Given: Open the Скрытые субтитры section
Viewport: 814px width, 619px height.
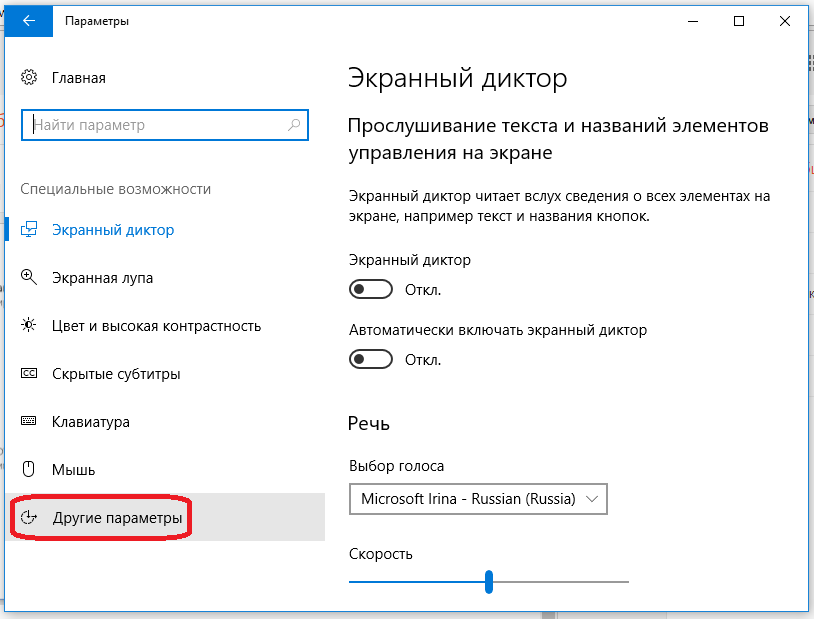Looking at the screenshot, I should [x=165, y=373].
